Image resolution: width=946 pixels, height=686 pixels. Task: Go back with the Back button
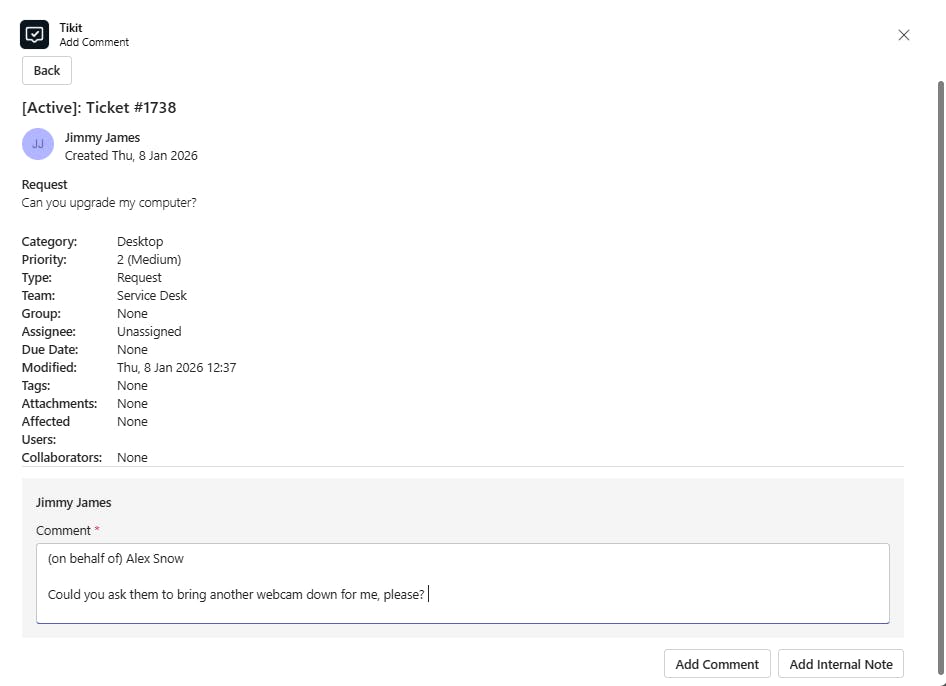point(47,71)
